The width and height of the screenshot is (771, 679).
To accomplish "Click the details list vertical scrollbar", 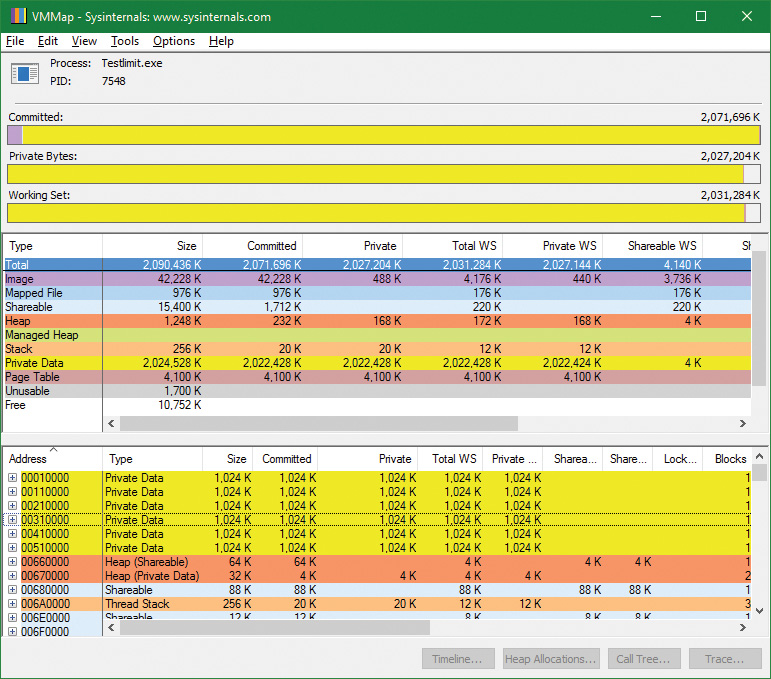I will pos(759,540).
